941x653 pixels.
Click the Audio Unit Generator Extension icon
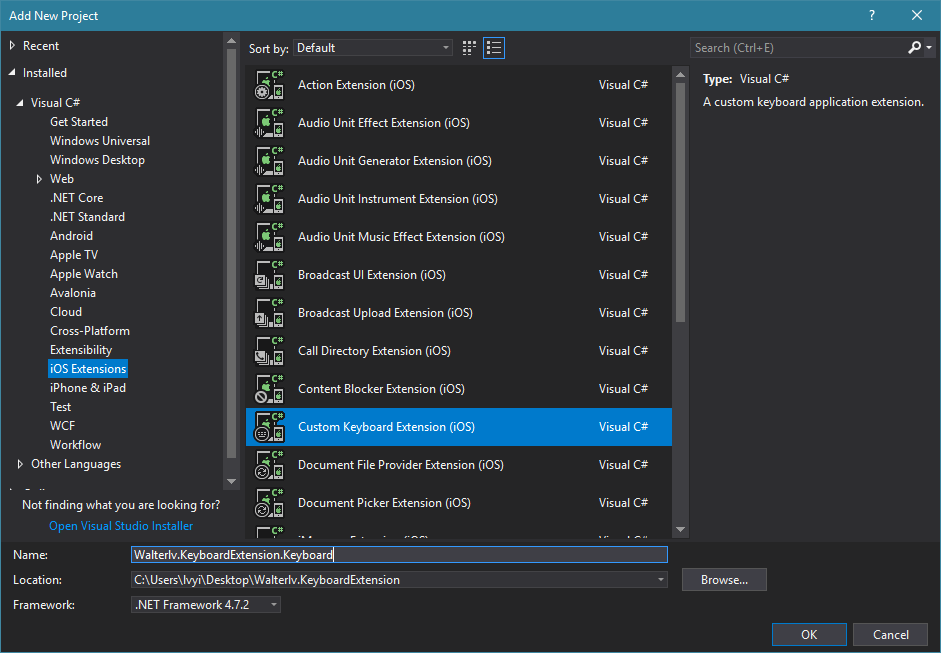pyautogui.click(x=269, y=161)
